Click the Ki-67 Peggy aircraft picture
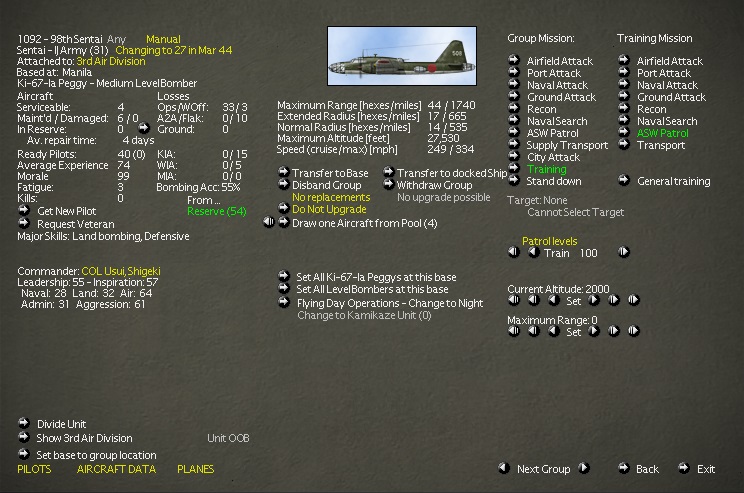This screenshot has height=493, width=744. (402, 56)
